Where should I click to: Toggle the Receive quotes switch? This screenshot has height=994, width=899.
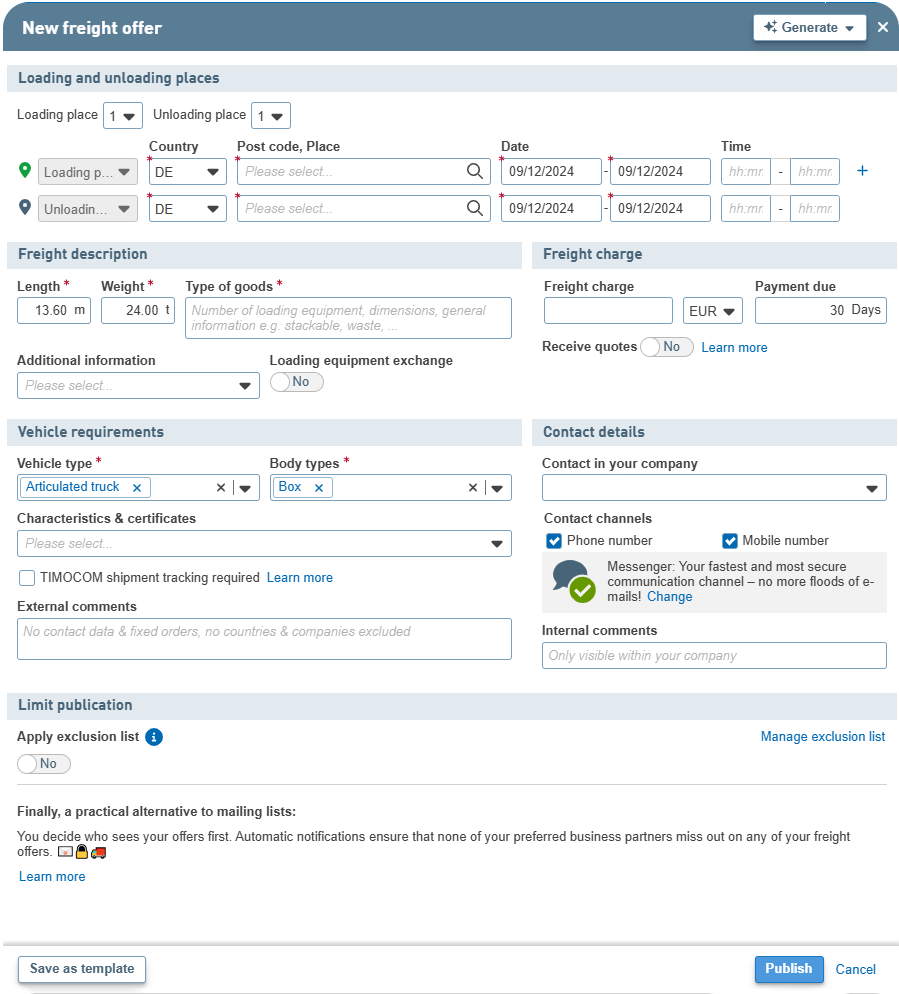coord(666,347)
